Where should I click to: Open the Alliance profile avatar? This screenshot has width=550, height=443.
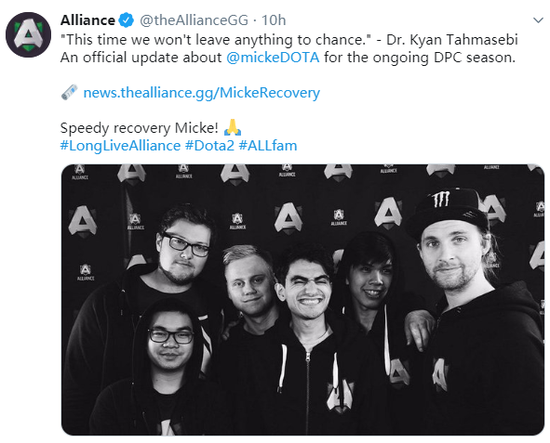pyautogui.click(x=28, y=35)
